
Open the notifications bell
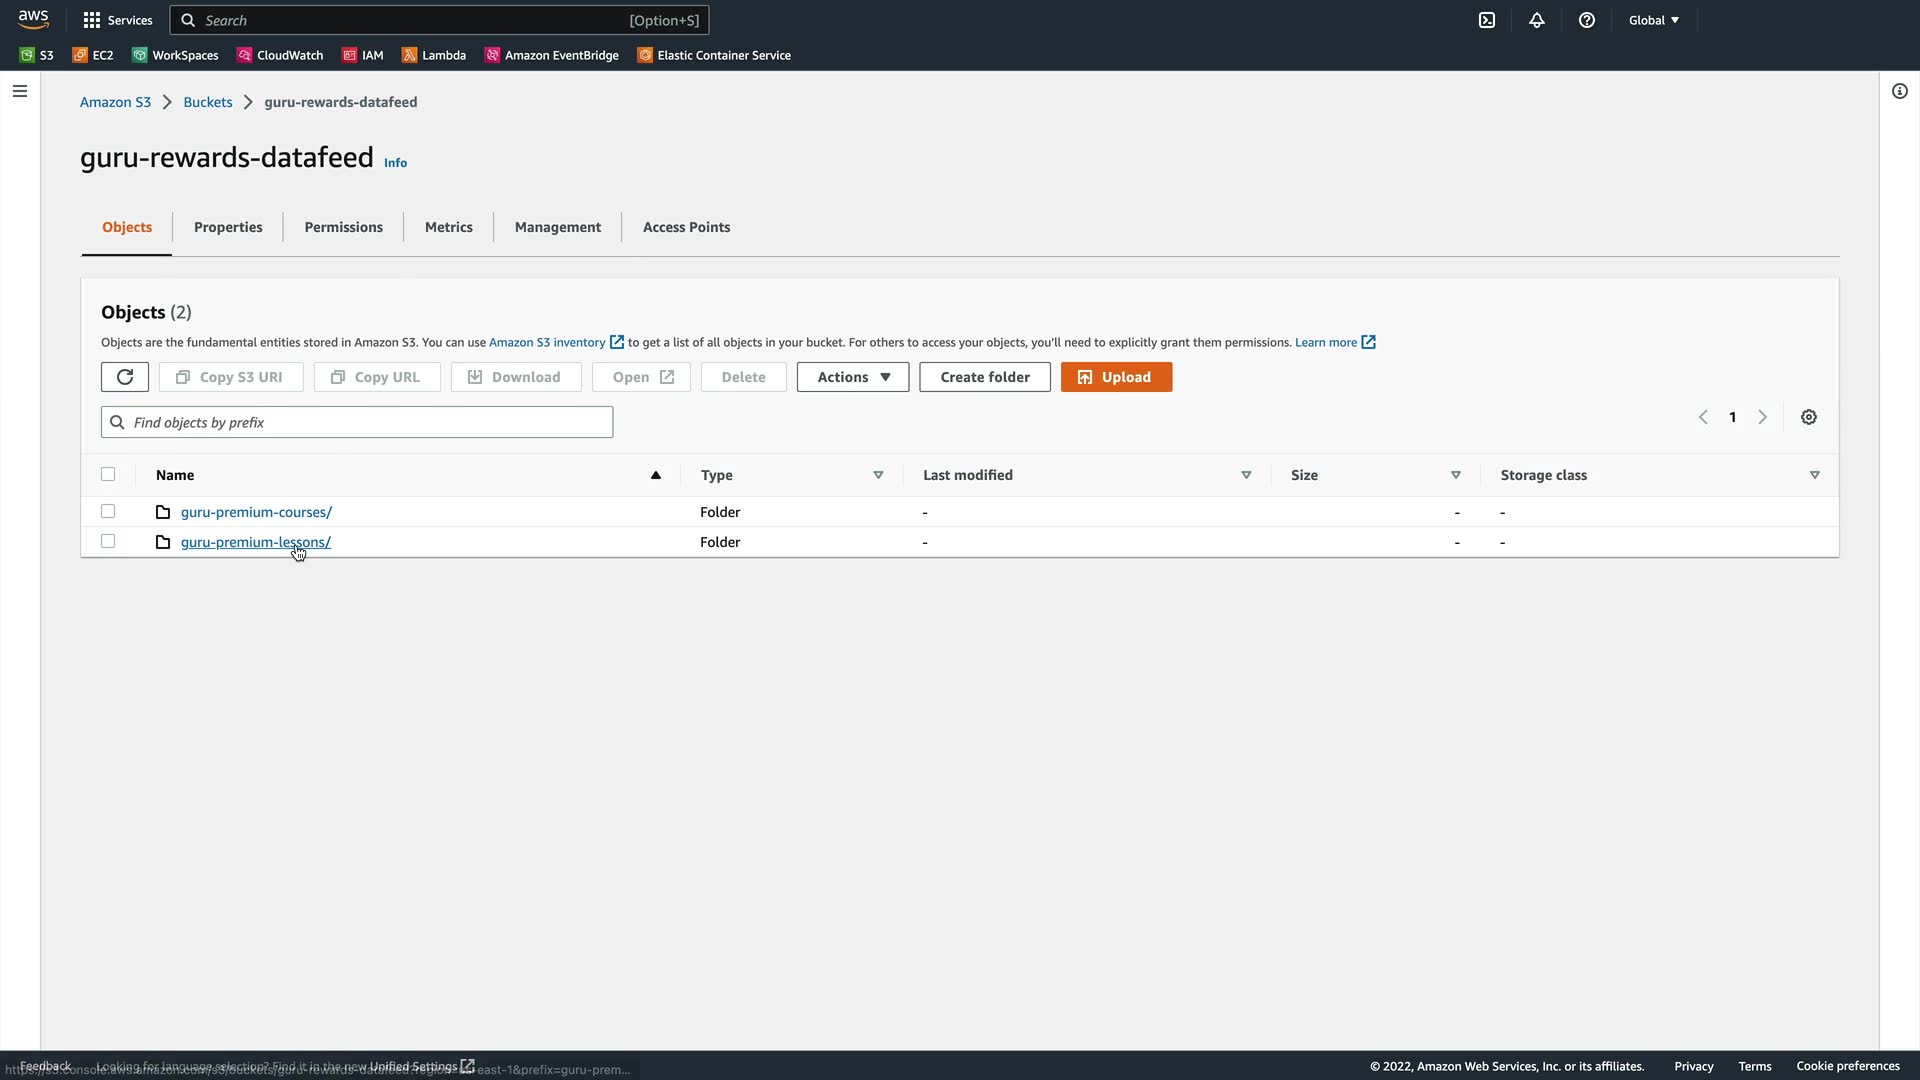(1537, 20)
